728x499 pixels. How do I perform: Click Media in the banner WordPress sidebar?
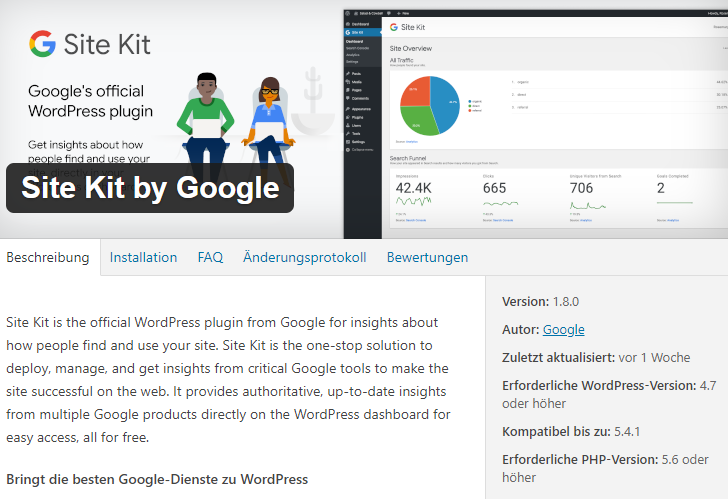354,82
